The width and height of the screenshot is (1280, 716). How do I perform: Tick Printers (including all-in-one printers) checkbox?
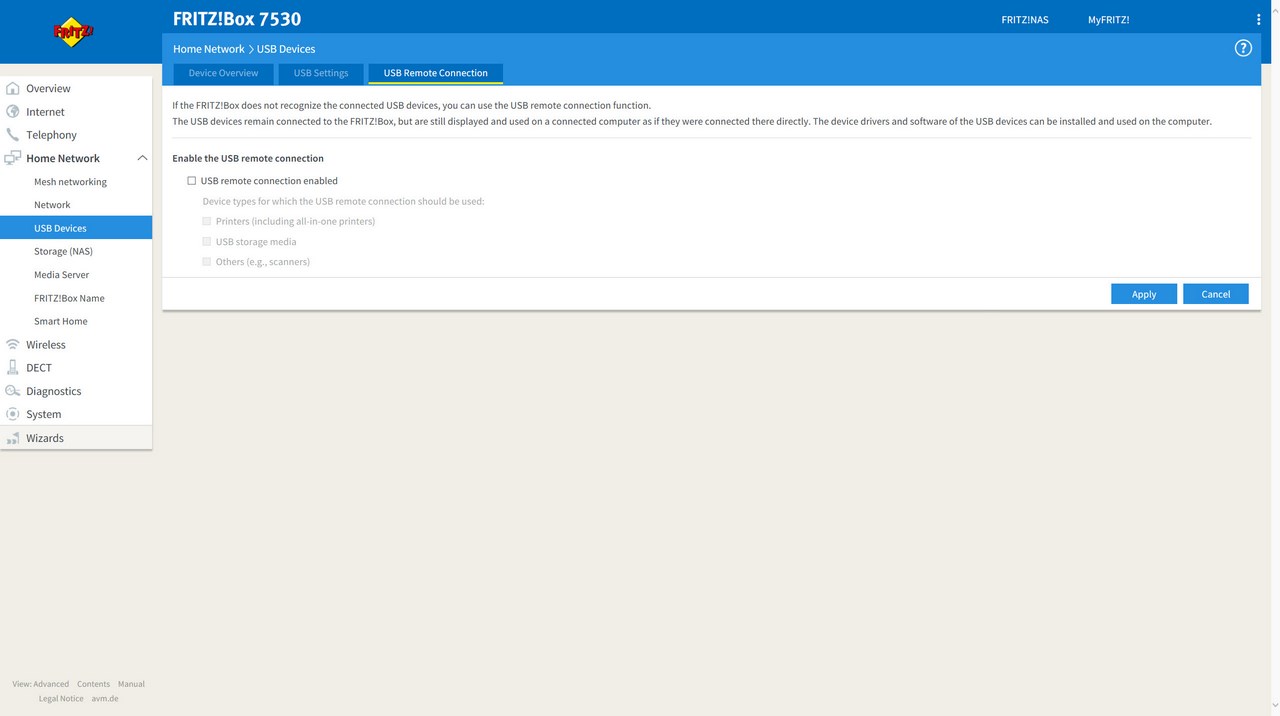click(207, 221)
